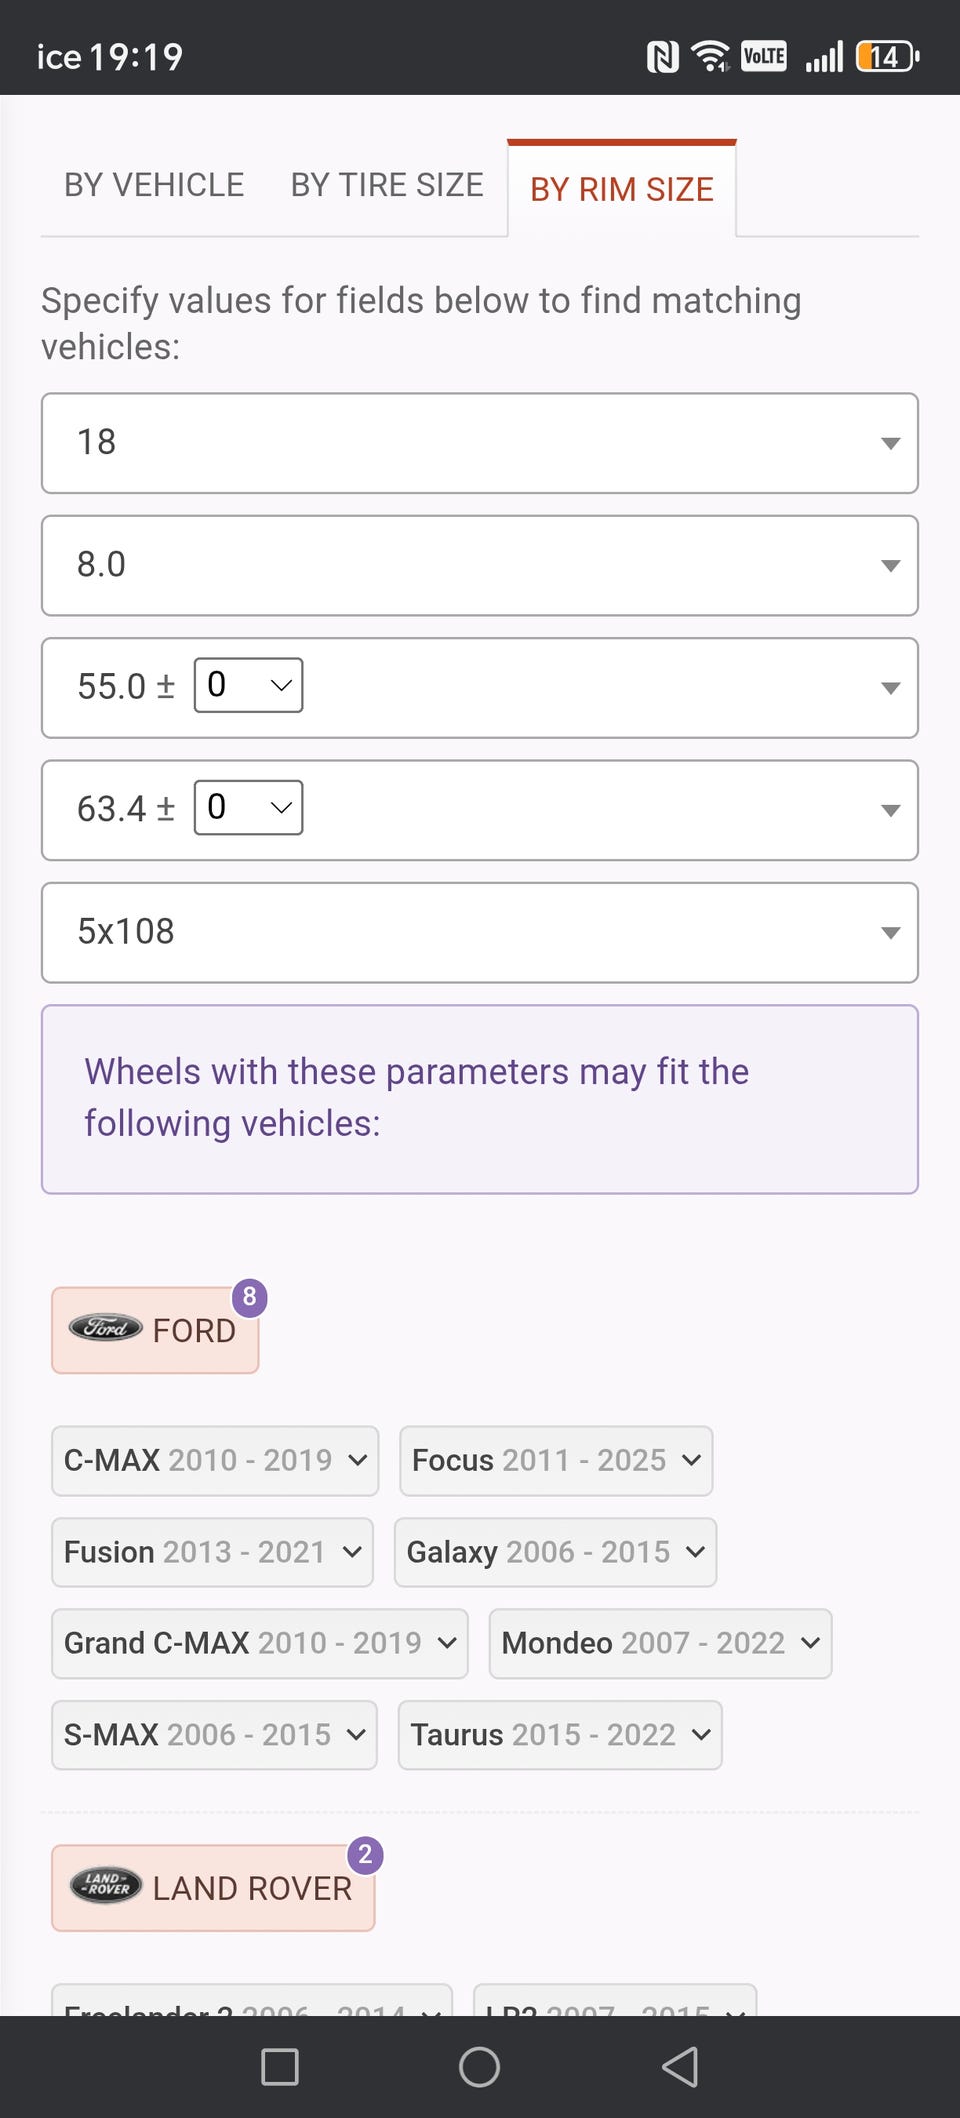Open the rim diameter 18 dropdown
Image resolution: width=960 pixels, height=2118 pixels.
tap(479, 443)
